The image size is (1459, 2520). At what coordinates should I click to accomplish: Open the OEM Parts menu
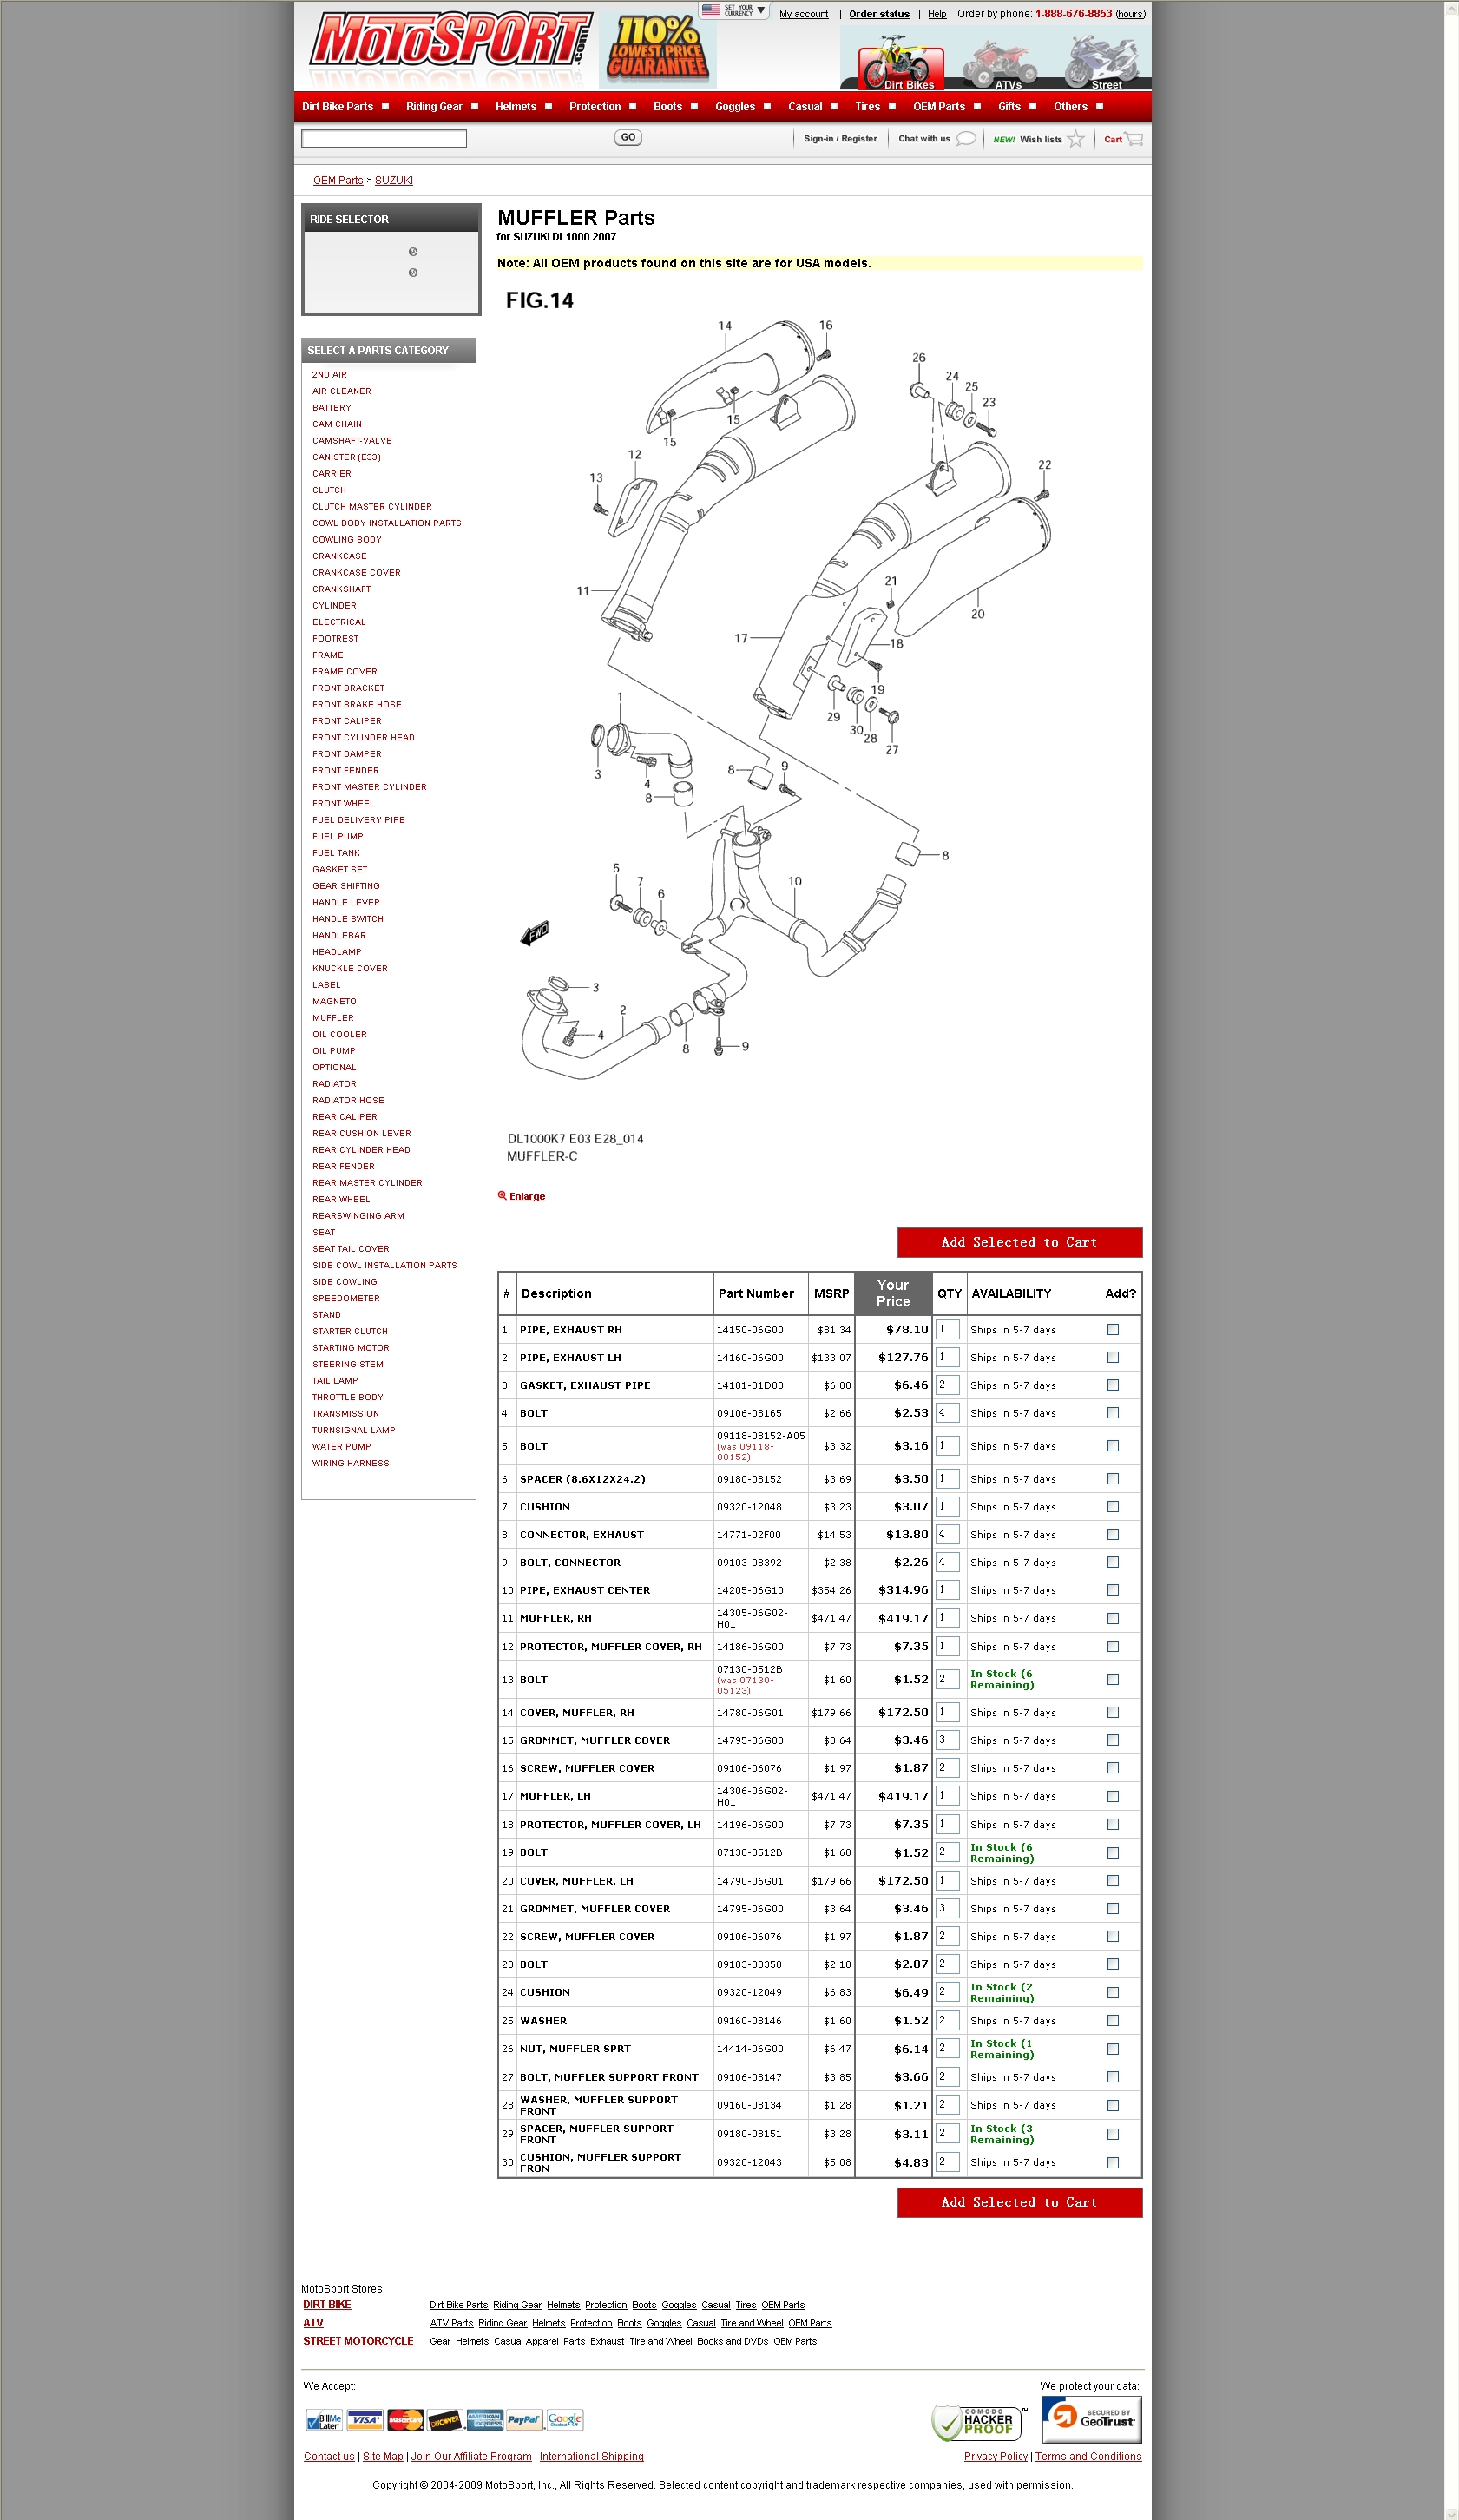(x=939, y=107)
